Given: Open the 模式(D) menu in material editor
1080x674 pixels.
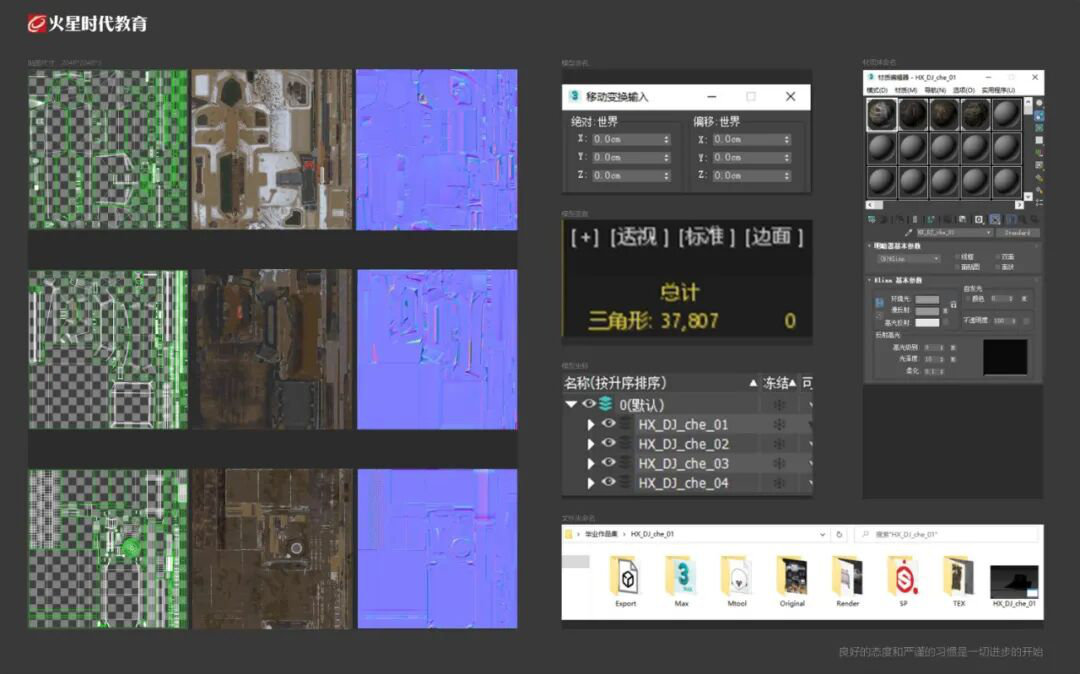Looking at the screenshot, I should pos(877,90).
